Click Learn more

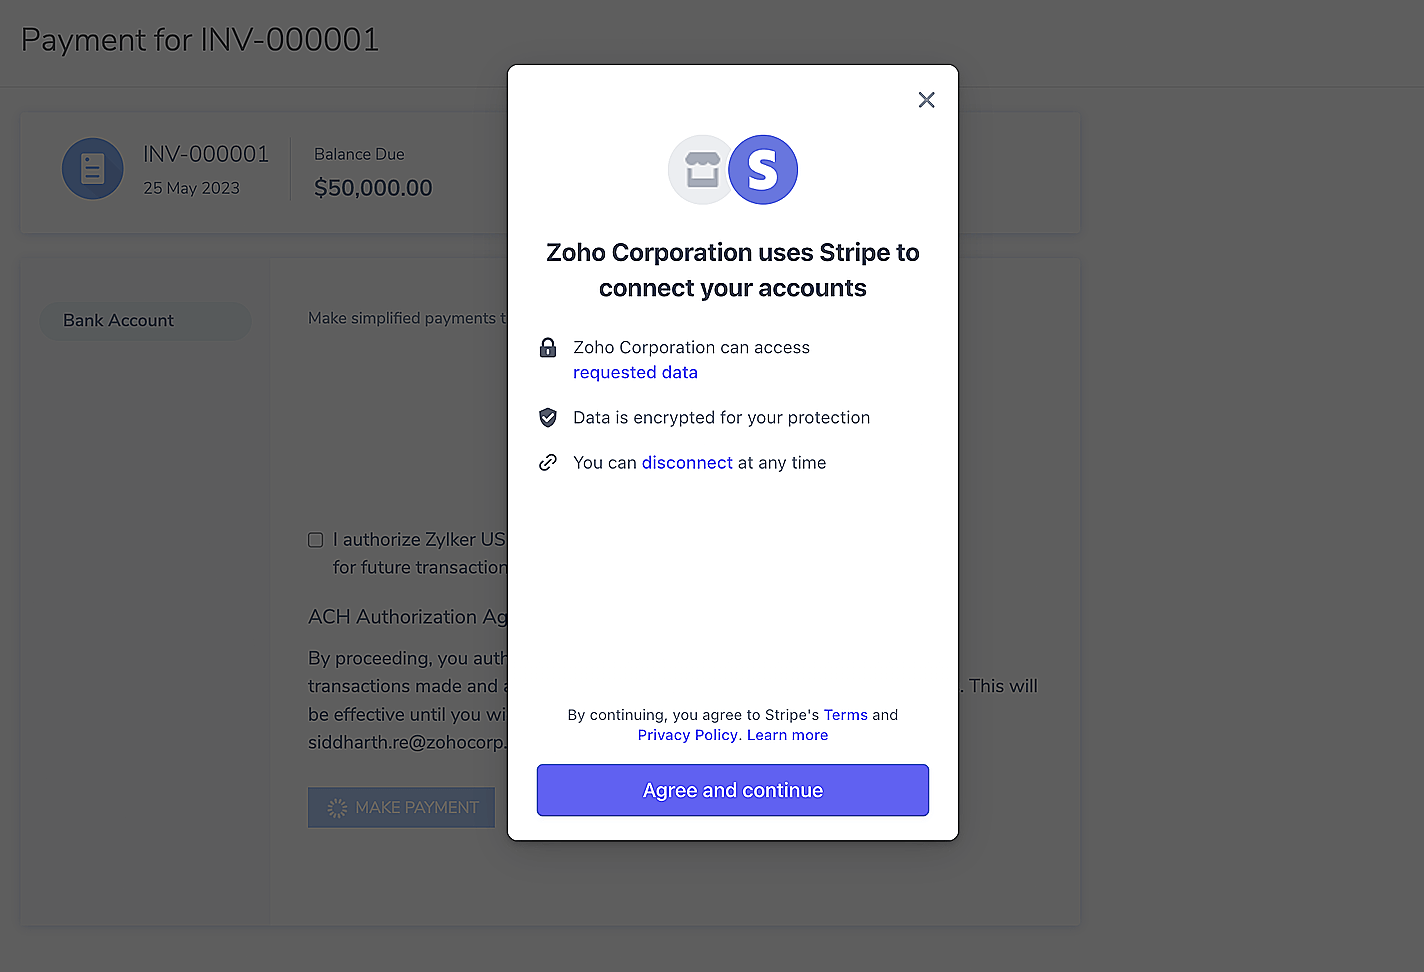tap(787, 734)
